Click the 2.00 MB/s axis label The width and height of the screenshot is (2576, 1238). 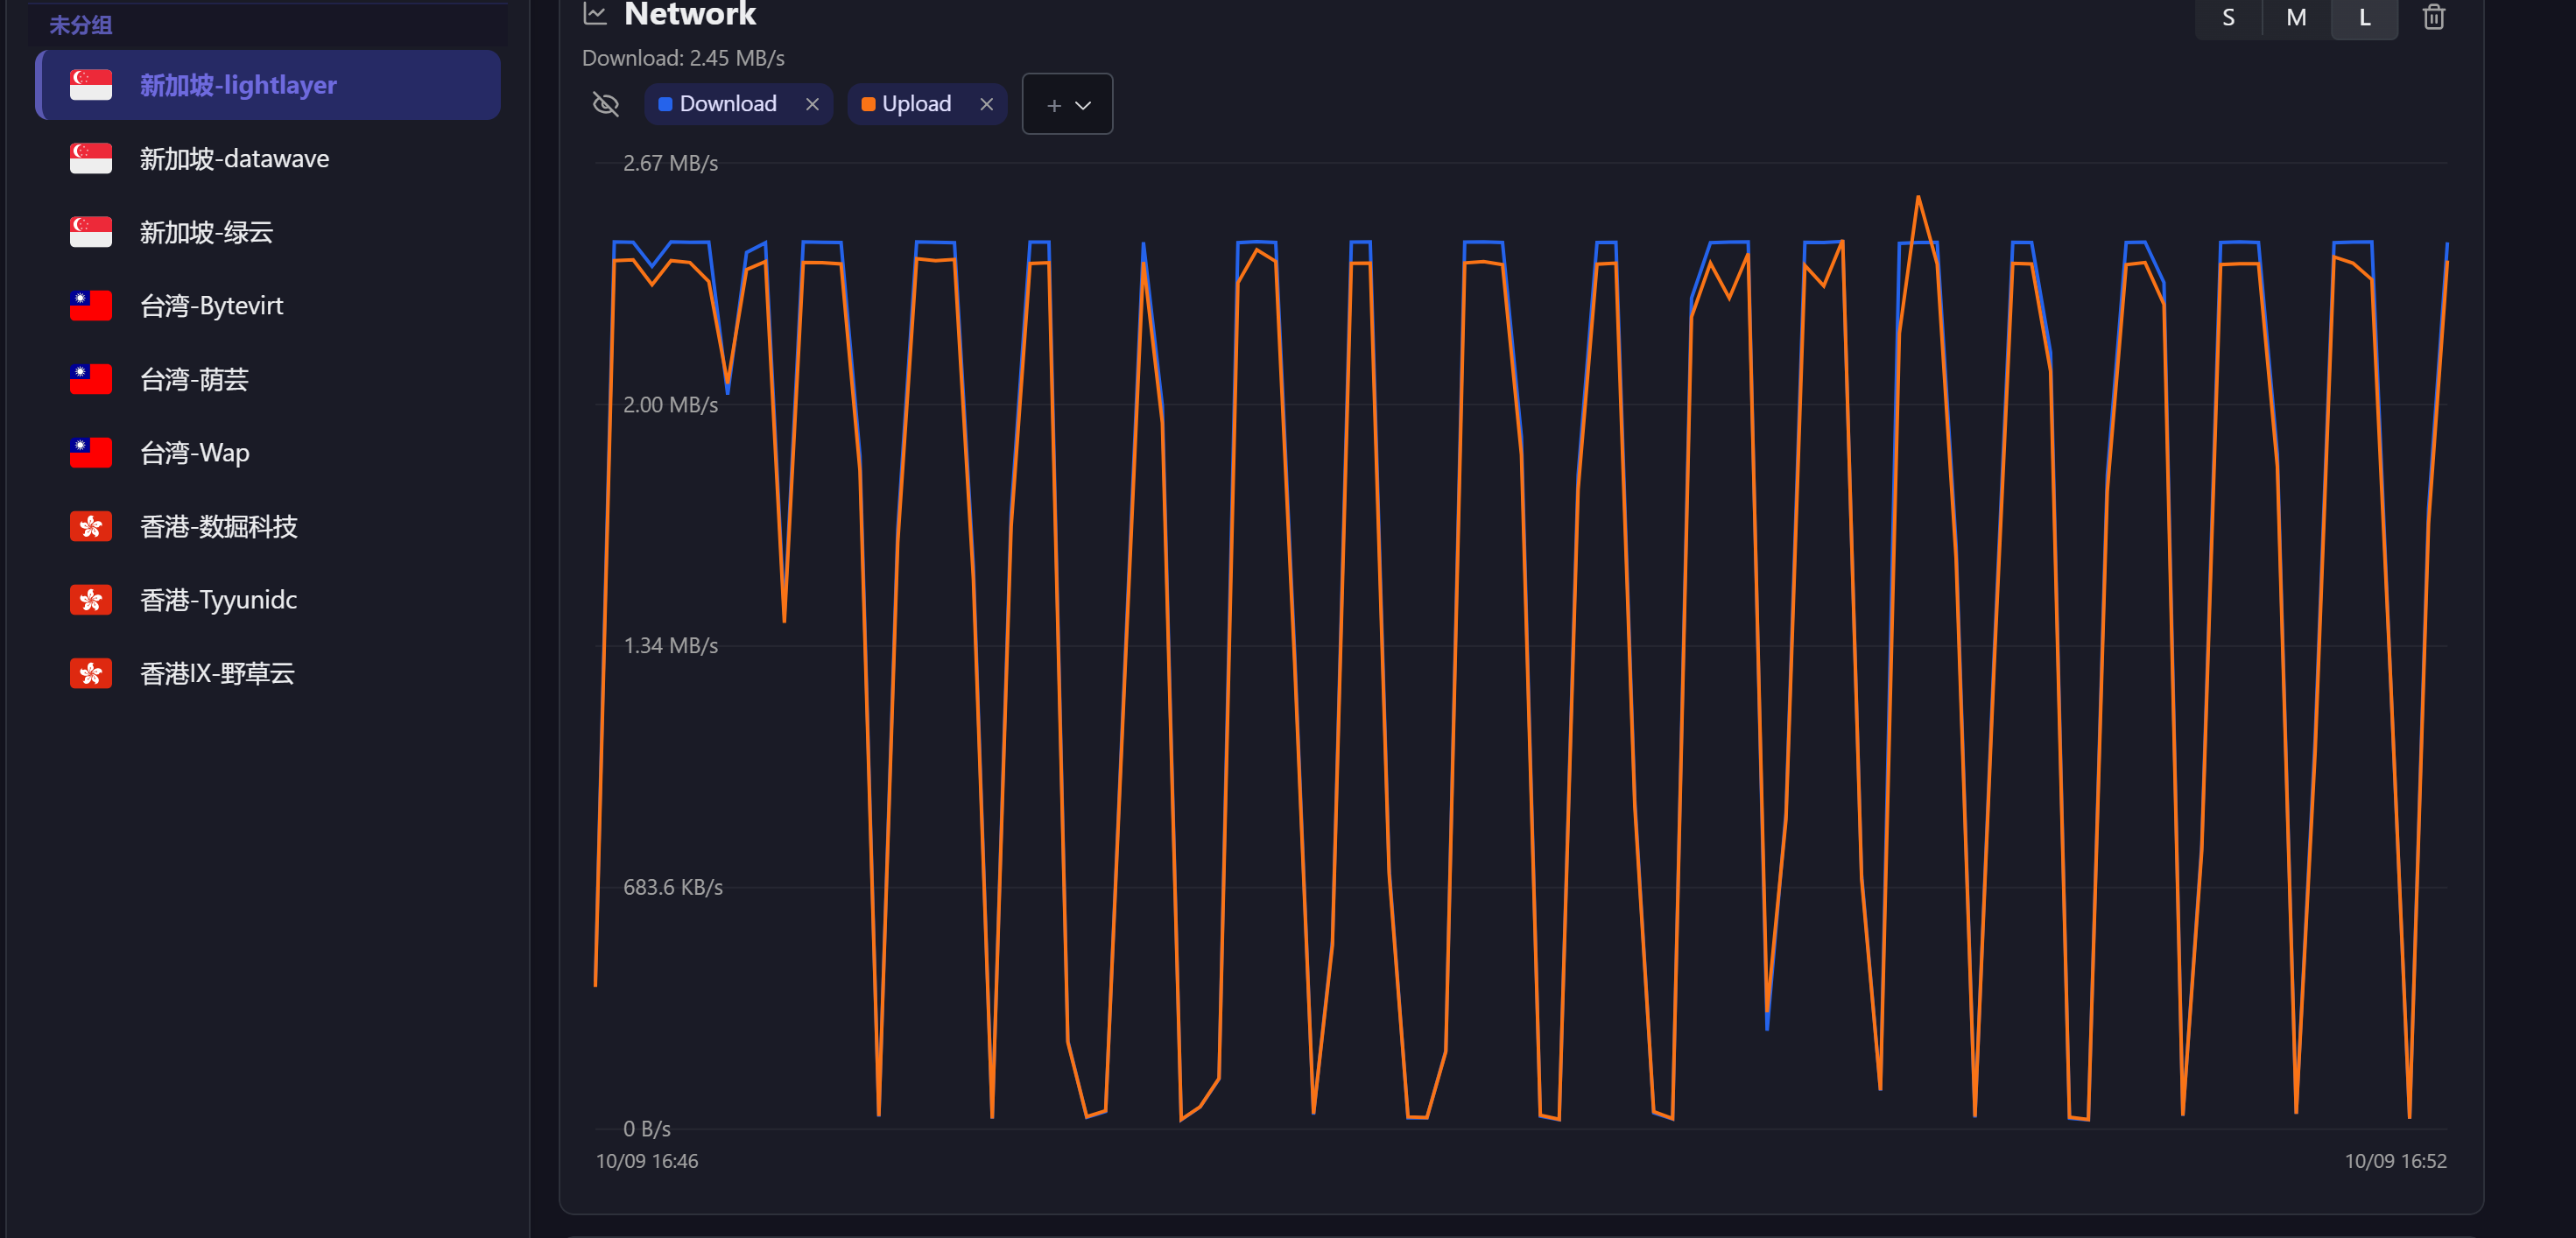[x=670, y=405]
